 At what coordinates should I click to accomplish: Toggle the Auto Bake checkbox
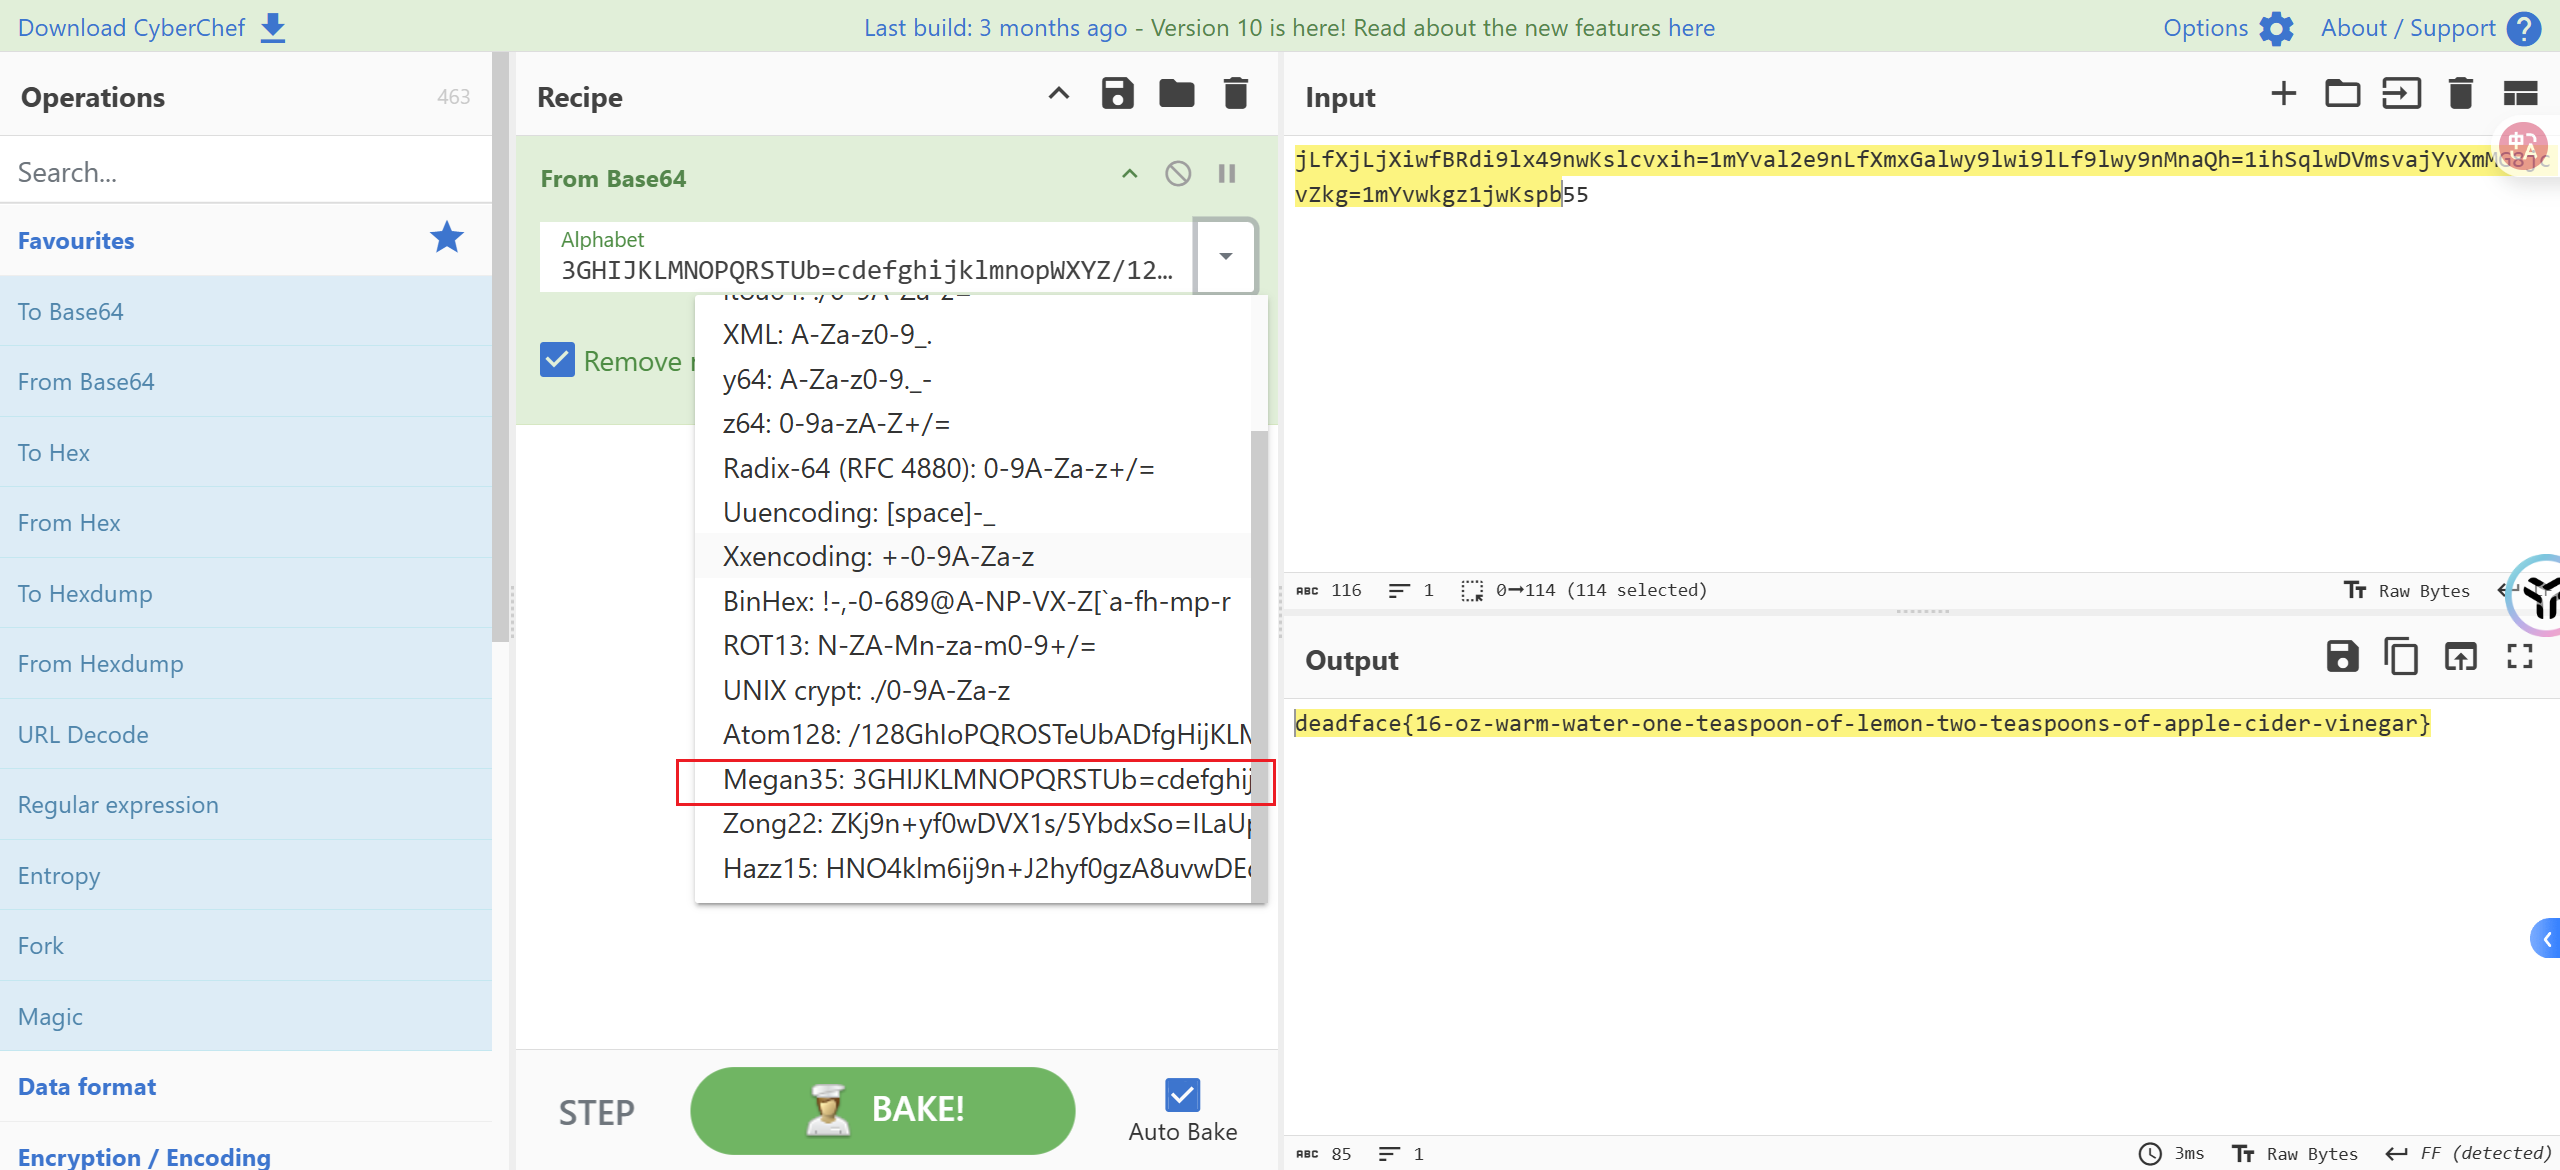pyautogui.click(x=1182, y=1095)
